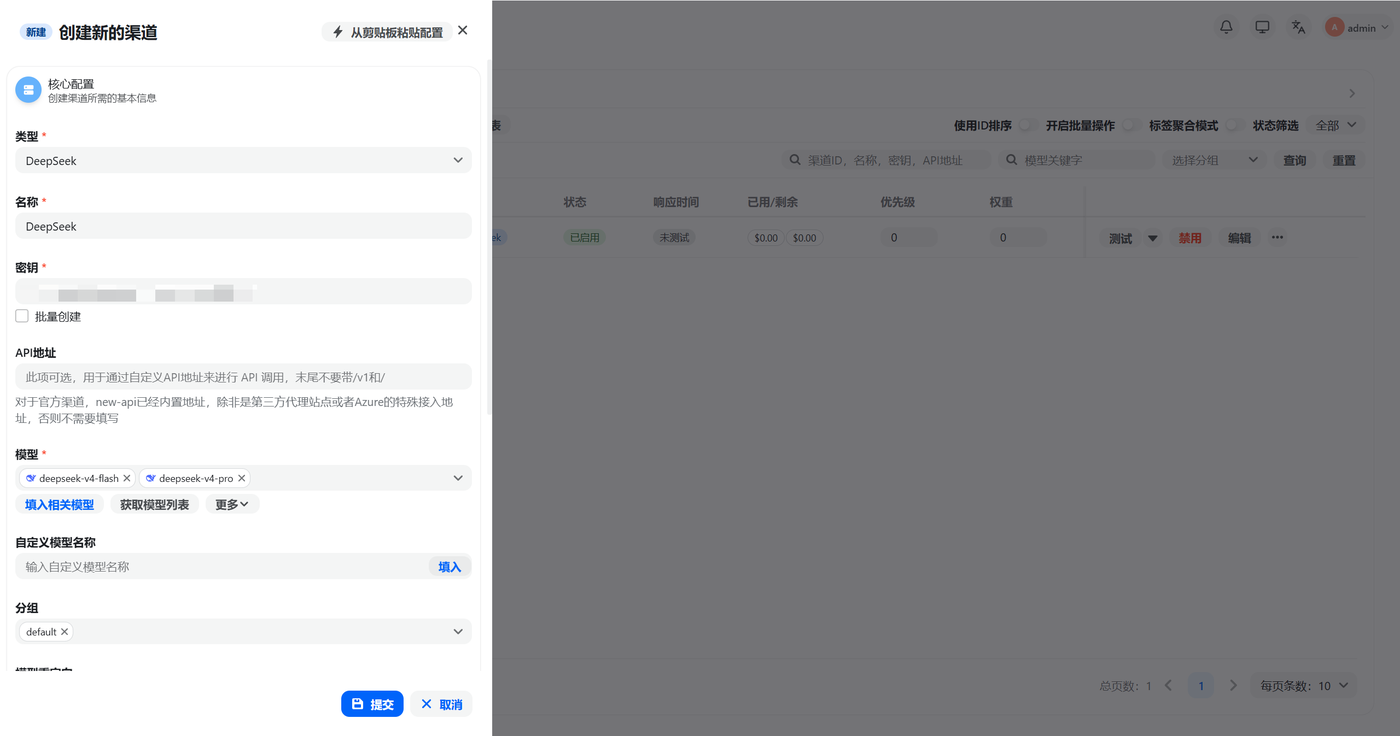Toggle the 使用ID排序 switch

pos(1028,126)
